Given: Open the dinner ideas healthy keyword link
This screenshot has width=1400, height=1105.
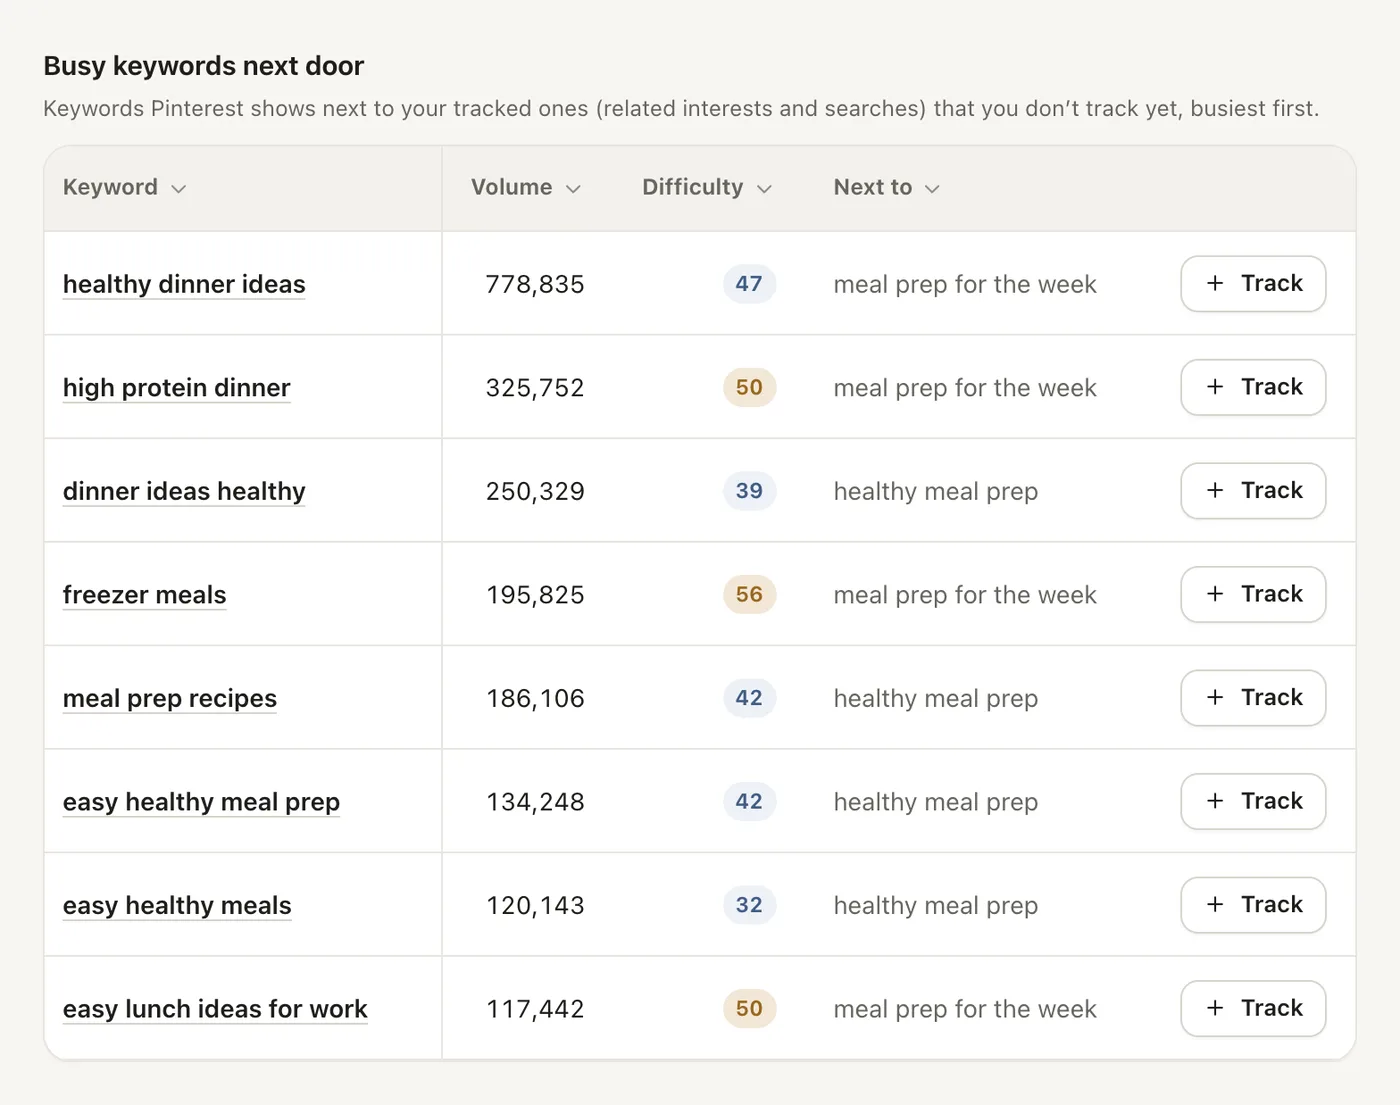Looking at the screenshot, I should pos(184,491).
